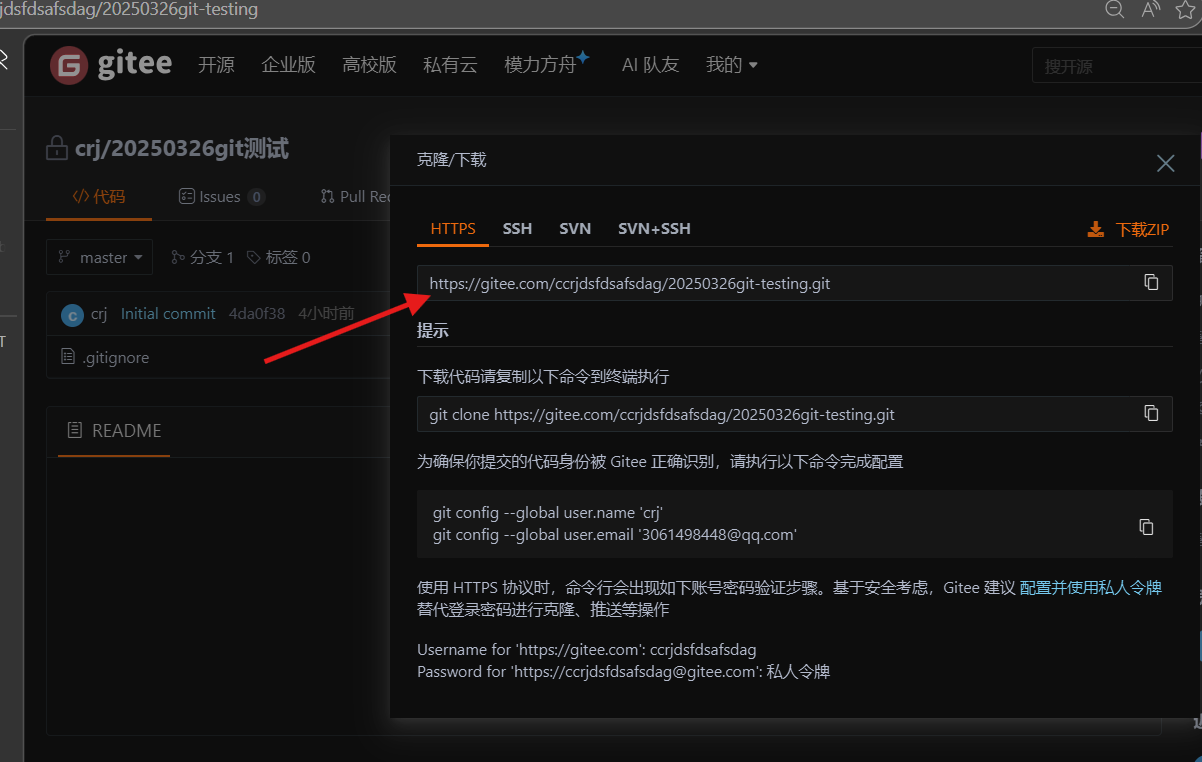The height and width of the screenshot is (762, 1202).
Task: Click the git config user.email line
Action: point(615,535)
